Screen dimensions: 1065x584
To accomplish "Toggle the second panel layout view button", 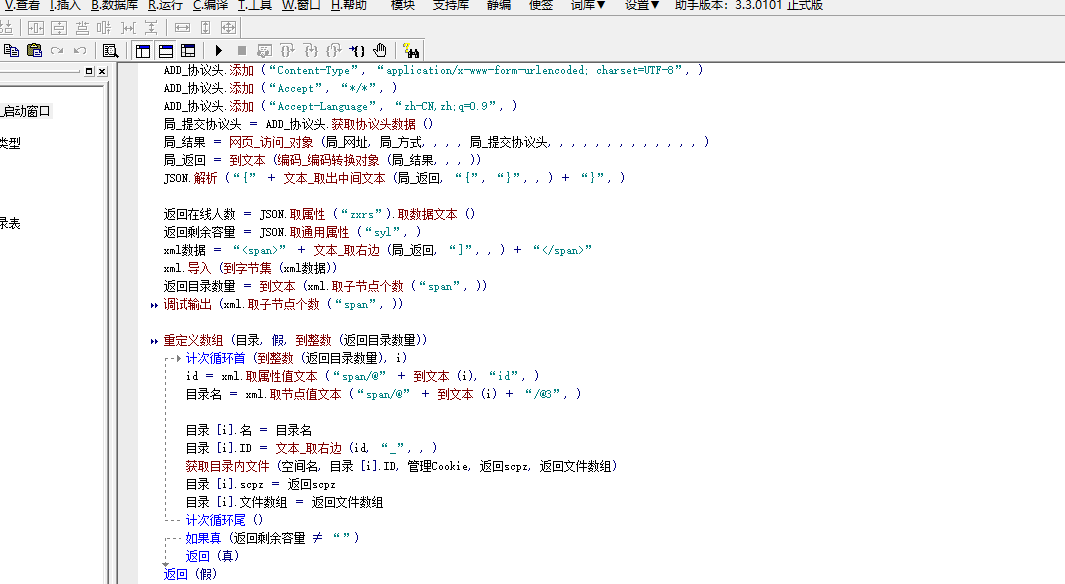I will coord(165,50).
